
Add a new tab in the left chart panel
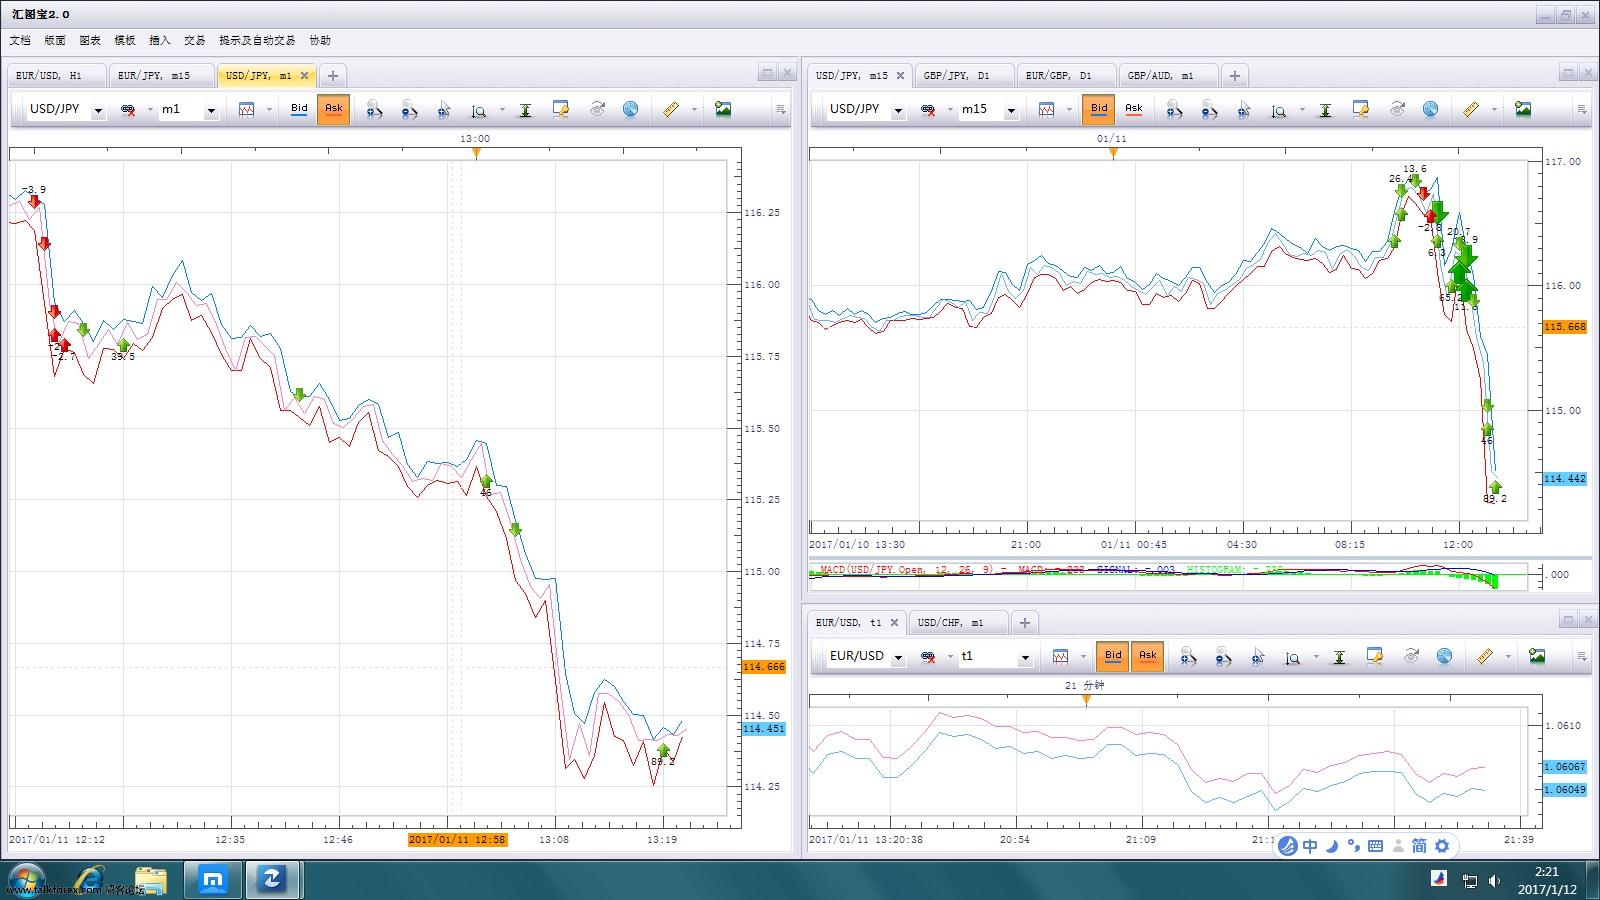click(333, 76)
